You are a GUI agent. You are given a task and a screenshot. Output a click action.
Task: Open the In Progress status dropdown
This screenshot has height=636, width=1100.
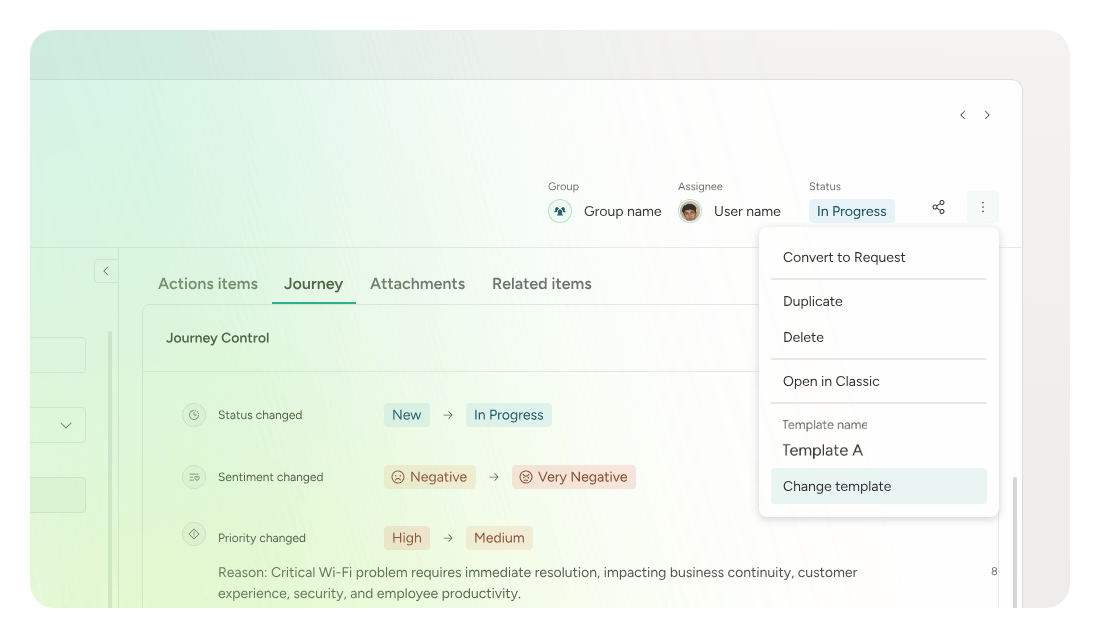pyautogui.click(x=851, y=211)
